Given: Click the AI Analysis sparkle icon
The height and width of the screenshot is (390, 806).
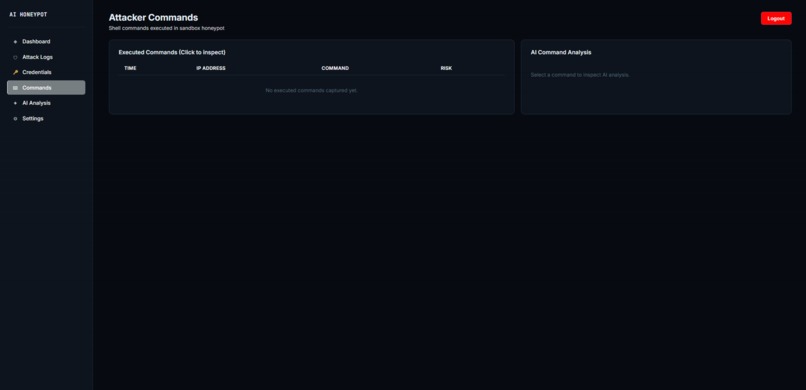Looking at the screenshot, I should pyautogui.click(x=15, y=103).
